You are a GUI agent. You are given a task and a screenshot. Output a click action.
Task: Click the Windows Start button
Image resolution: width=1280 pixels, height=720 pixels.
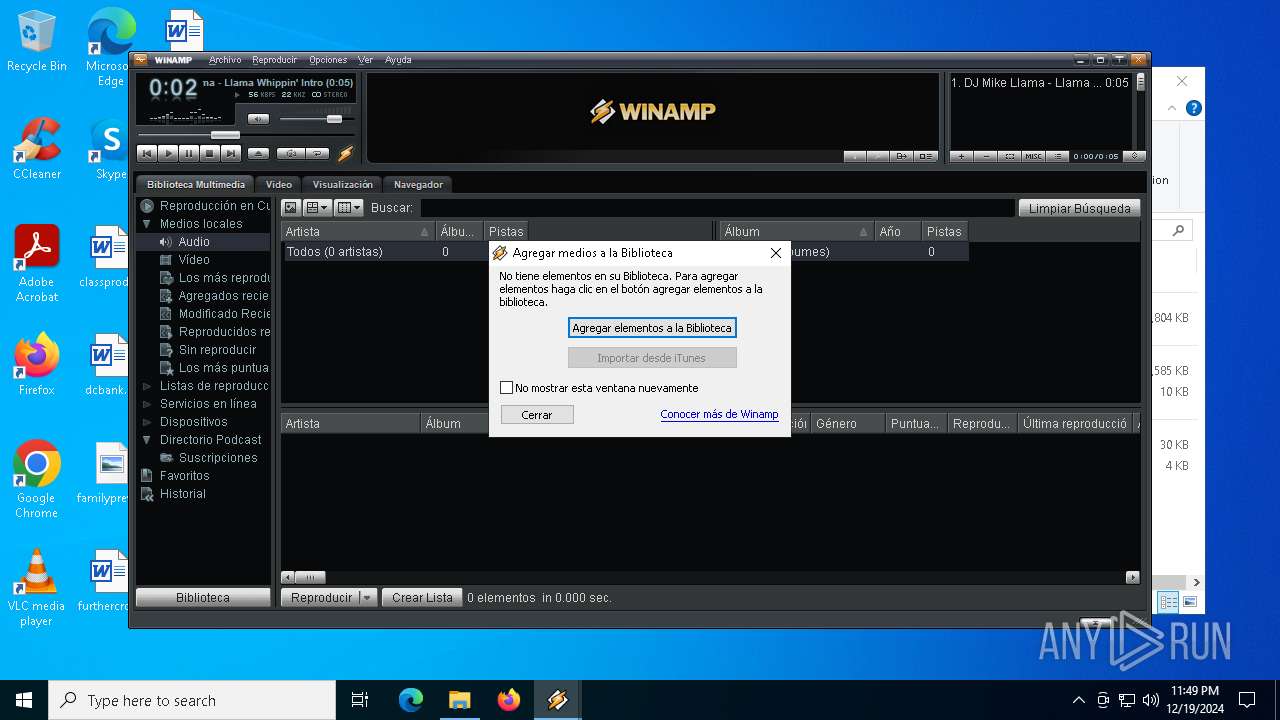[x=24, y=700]
